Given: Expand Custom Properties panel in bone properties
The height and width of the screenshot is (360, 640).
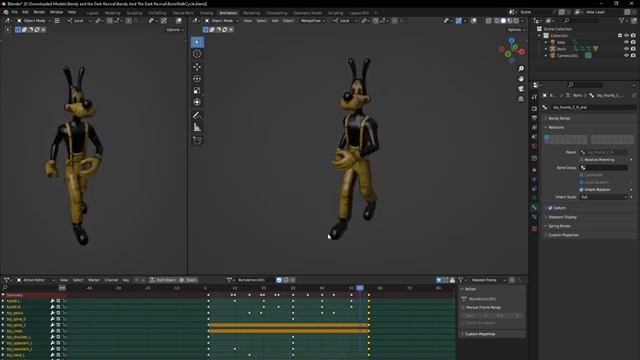Looking at the screenshot, I should pos(563,235).
